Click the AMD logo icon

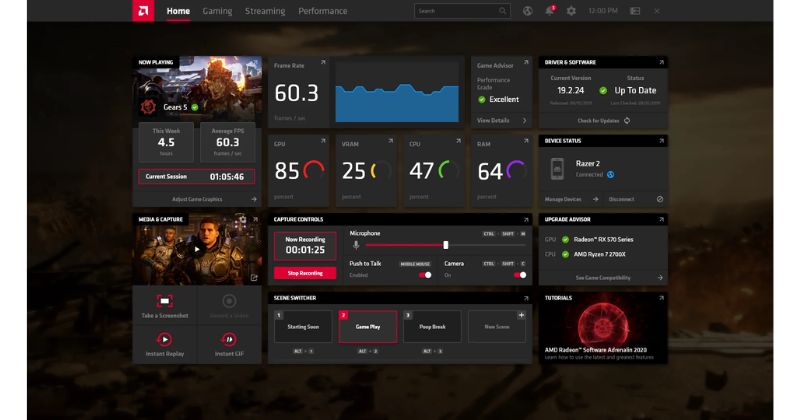coord(143,11)
